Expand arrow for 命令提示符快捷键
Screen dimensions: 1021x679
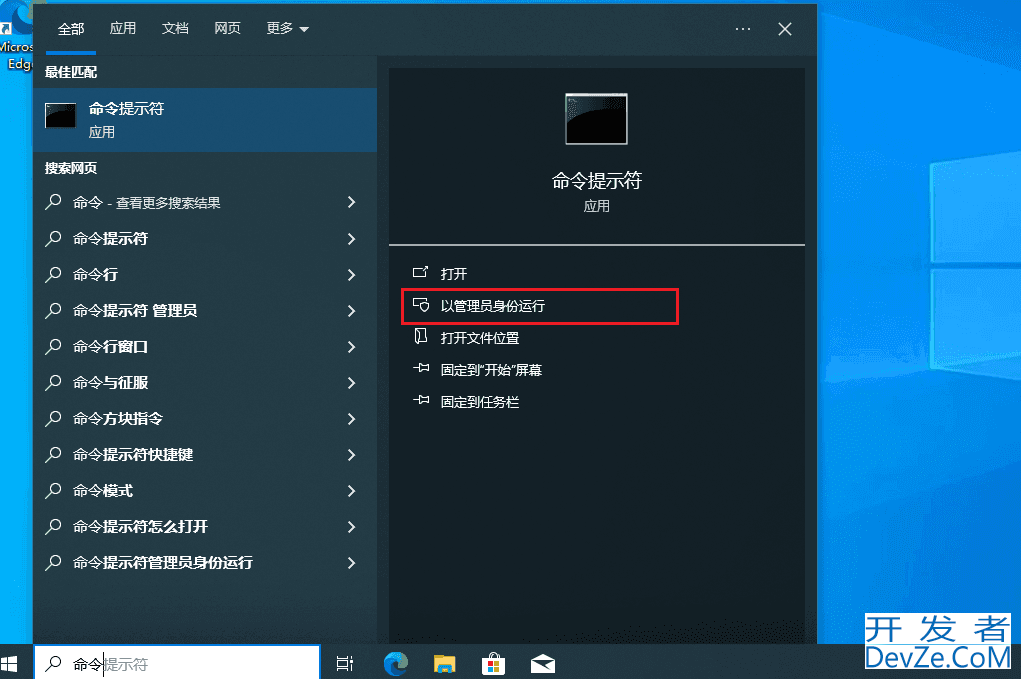coord(352,454)
